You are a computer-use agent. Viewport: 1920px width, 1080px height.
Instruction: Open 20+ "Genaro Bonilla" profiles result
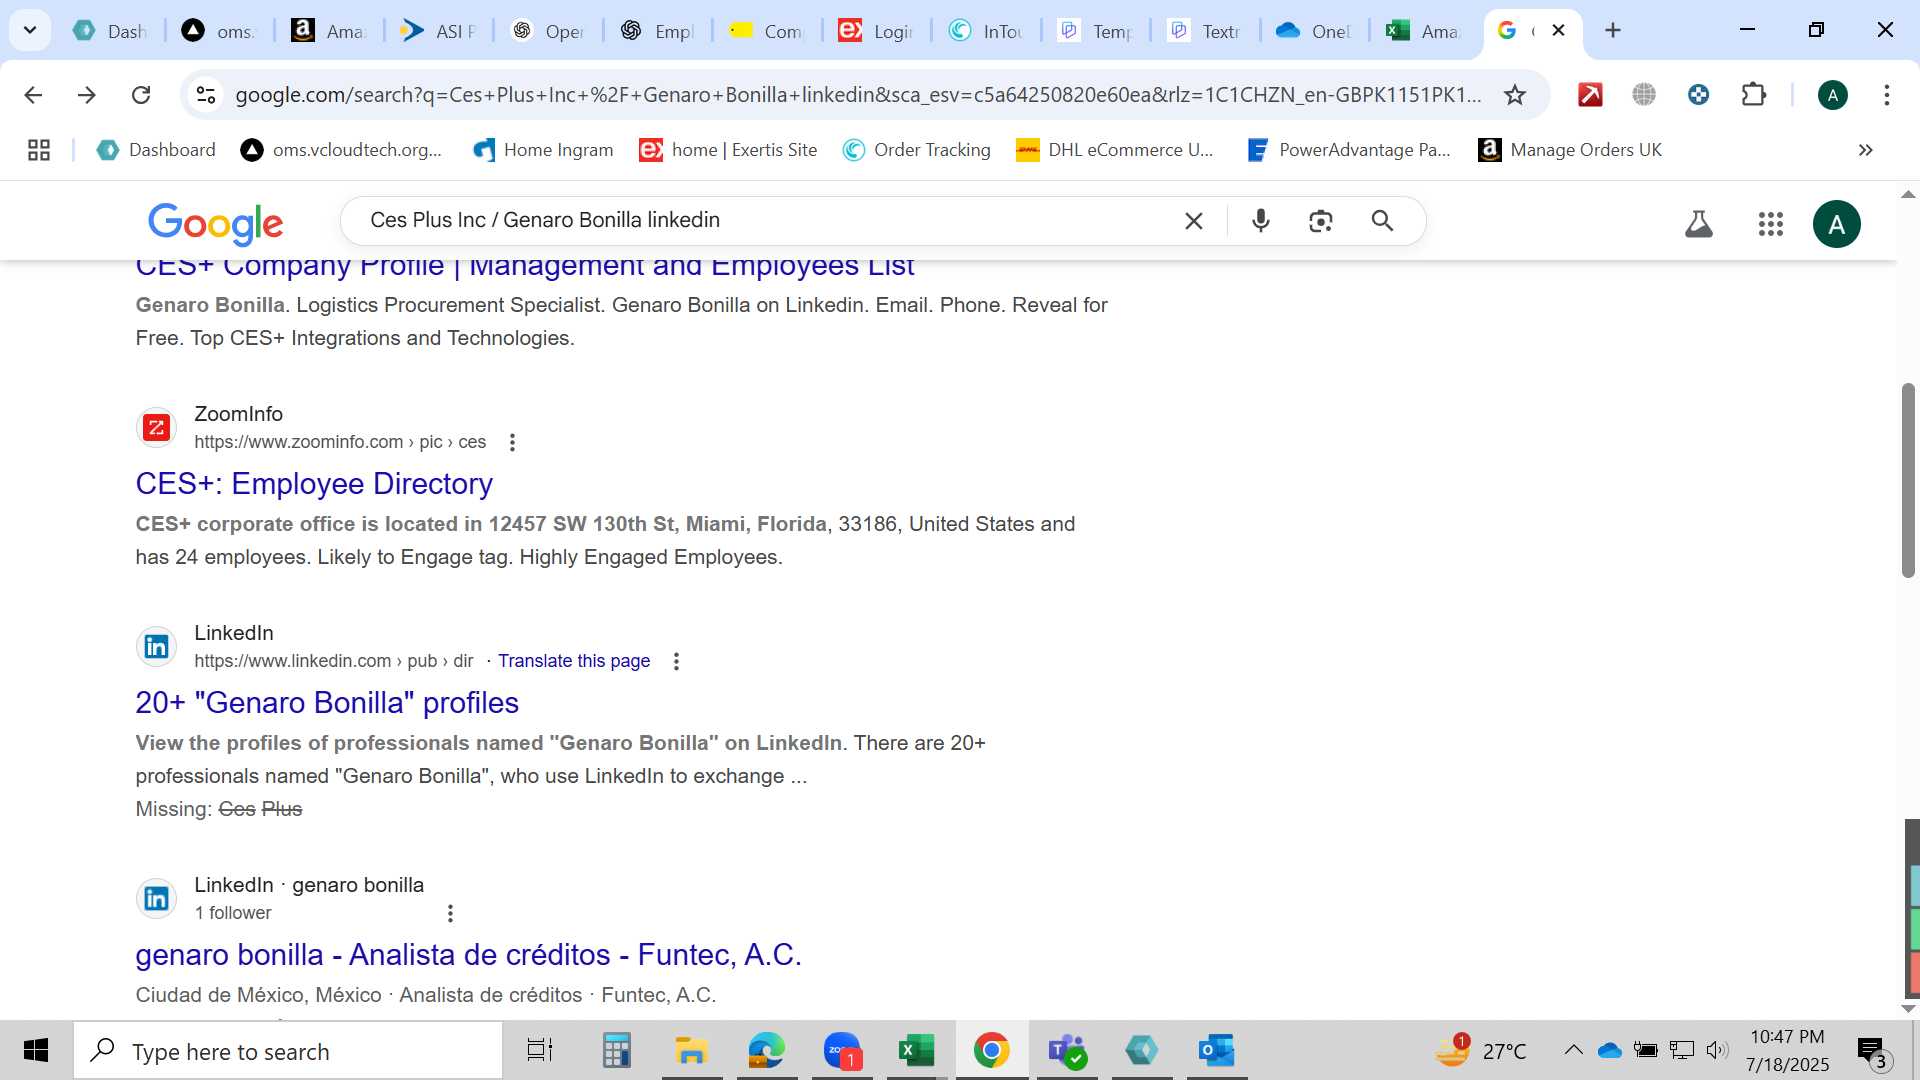coord(327,703)
